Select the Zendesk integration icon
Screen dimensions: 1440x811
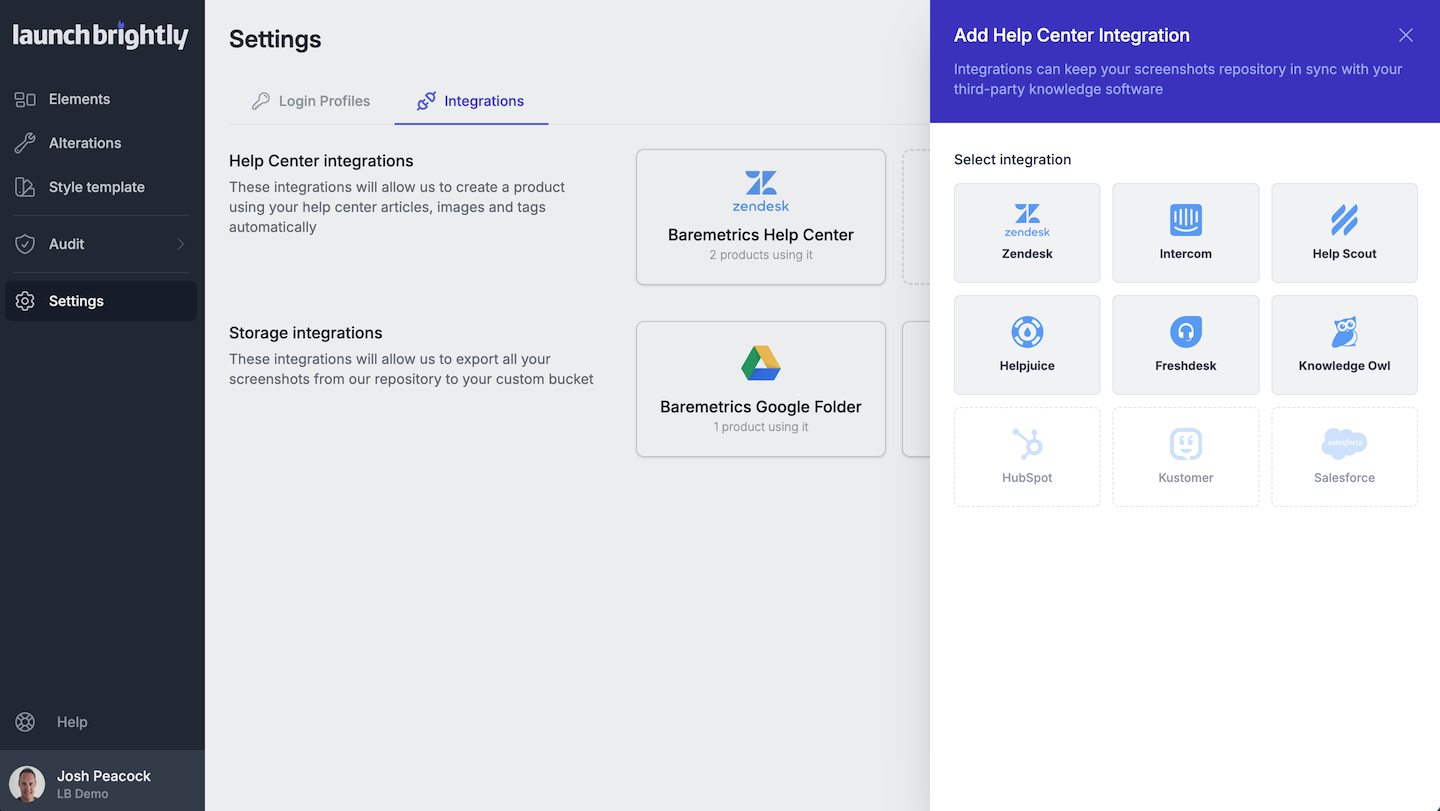pyautogui.click(x=1027, y=232)
